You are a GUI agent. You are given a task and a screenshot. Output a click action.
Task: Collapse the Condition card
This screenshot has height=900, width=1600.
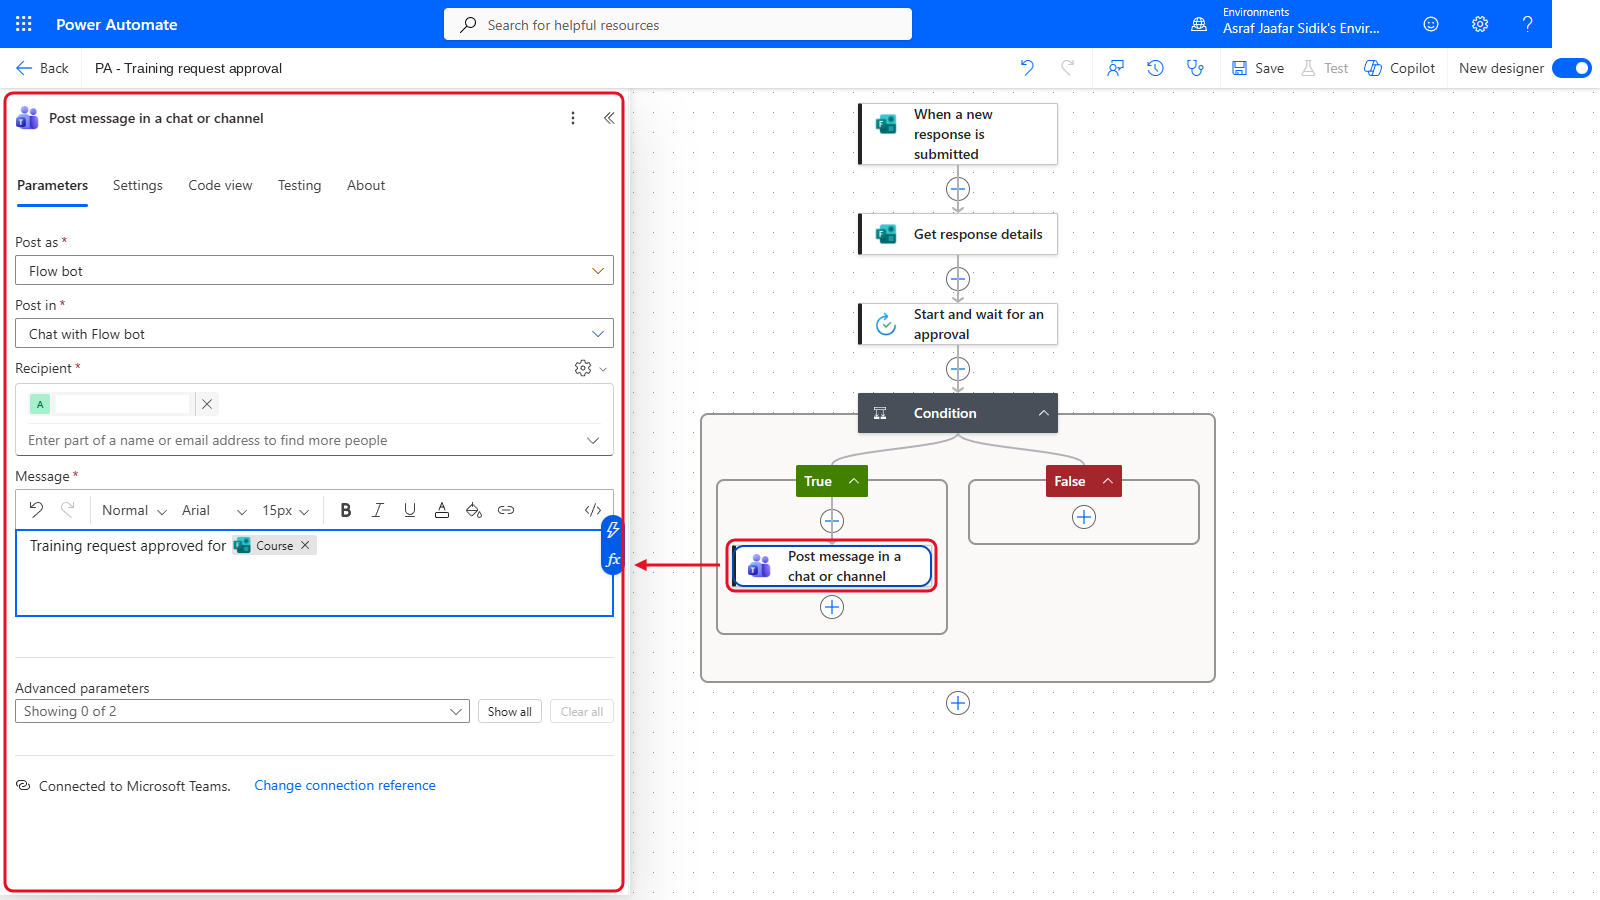(1043, 413)
